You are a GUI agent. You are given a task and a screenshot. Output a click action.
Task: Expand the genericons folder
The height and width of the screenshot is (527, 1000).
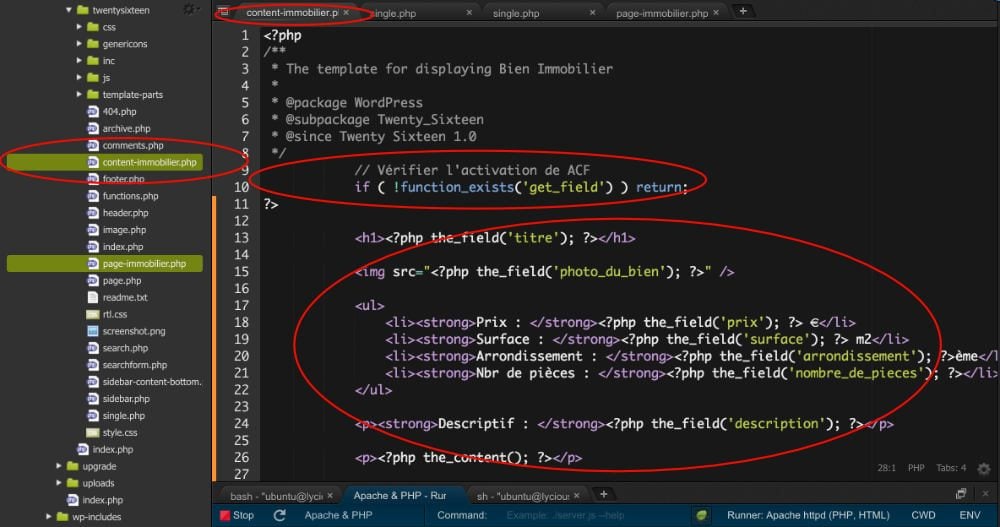click(79, 44)
